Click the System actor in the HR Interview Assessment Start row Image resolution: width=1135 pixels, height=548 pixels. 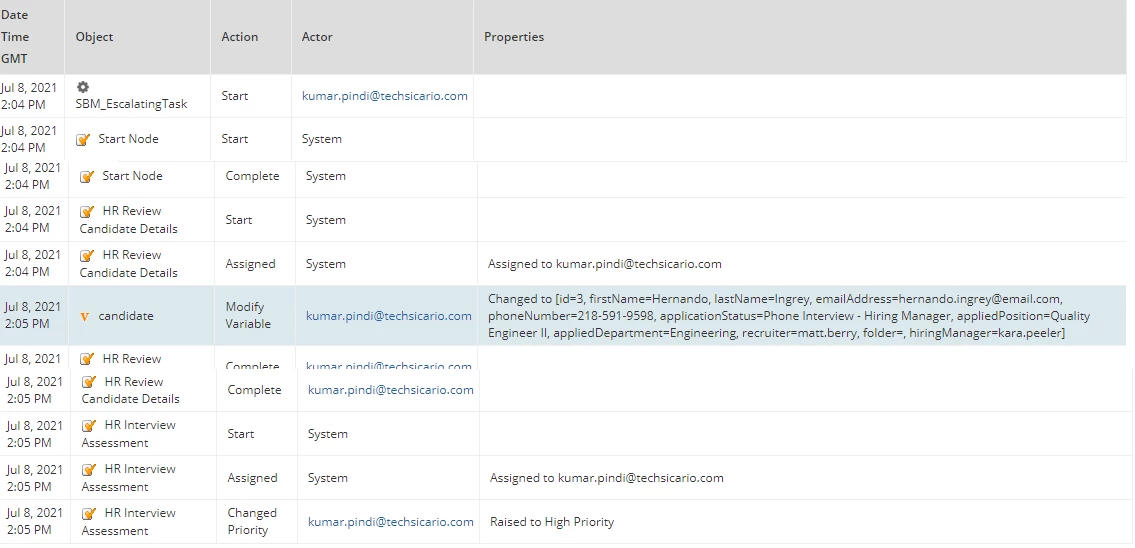328,434
